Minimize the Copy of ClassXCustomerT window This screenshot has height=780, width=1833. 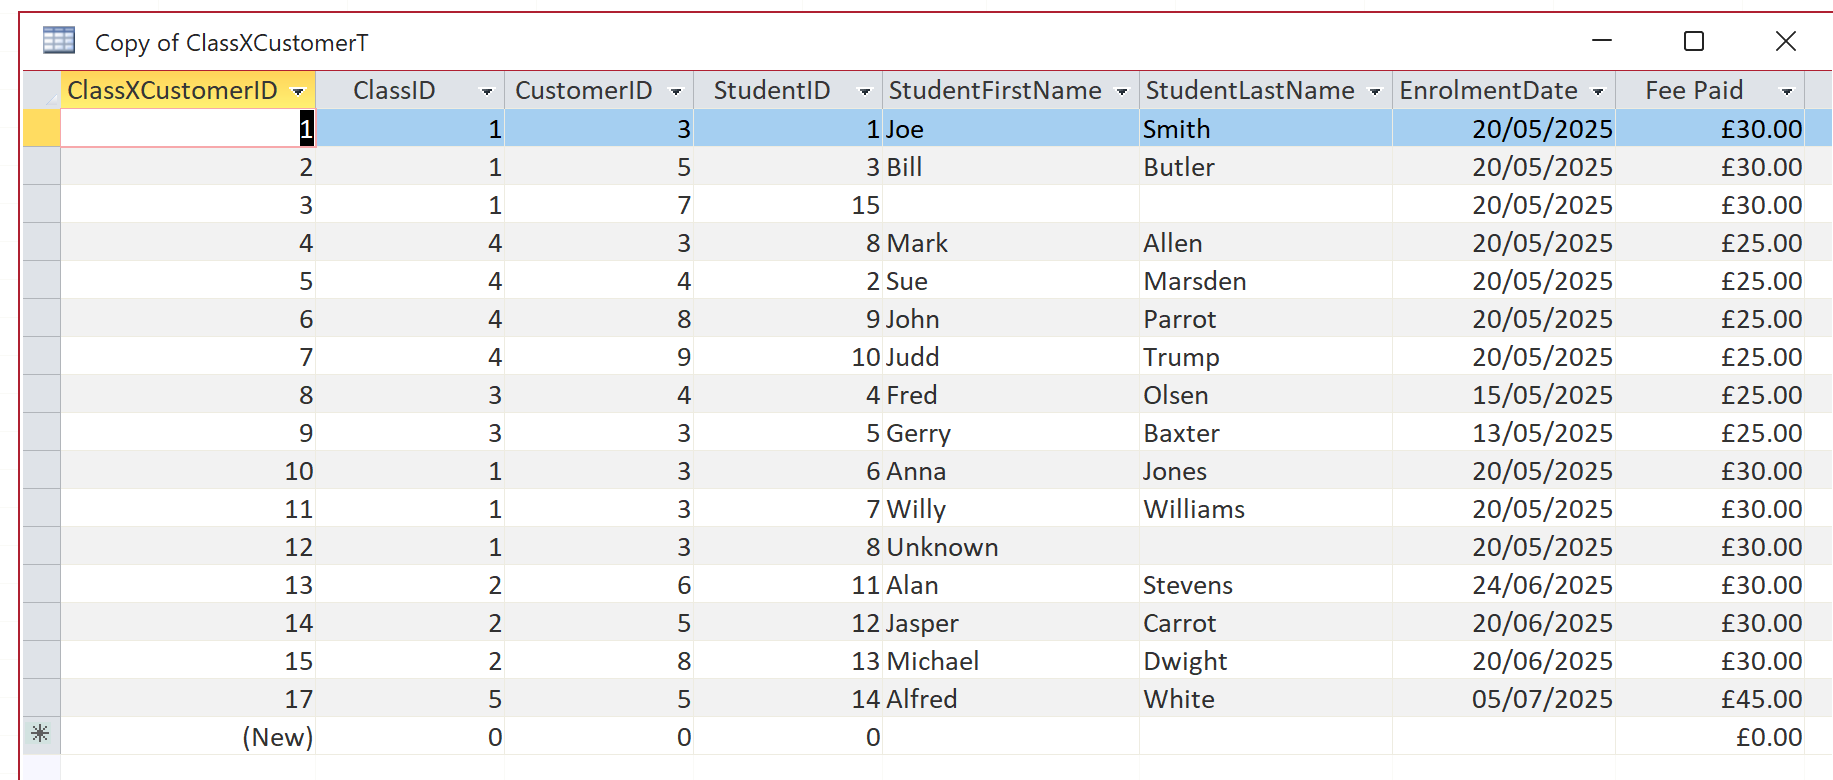tap(1602, 41)
